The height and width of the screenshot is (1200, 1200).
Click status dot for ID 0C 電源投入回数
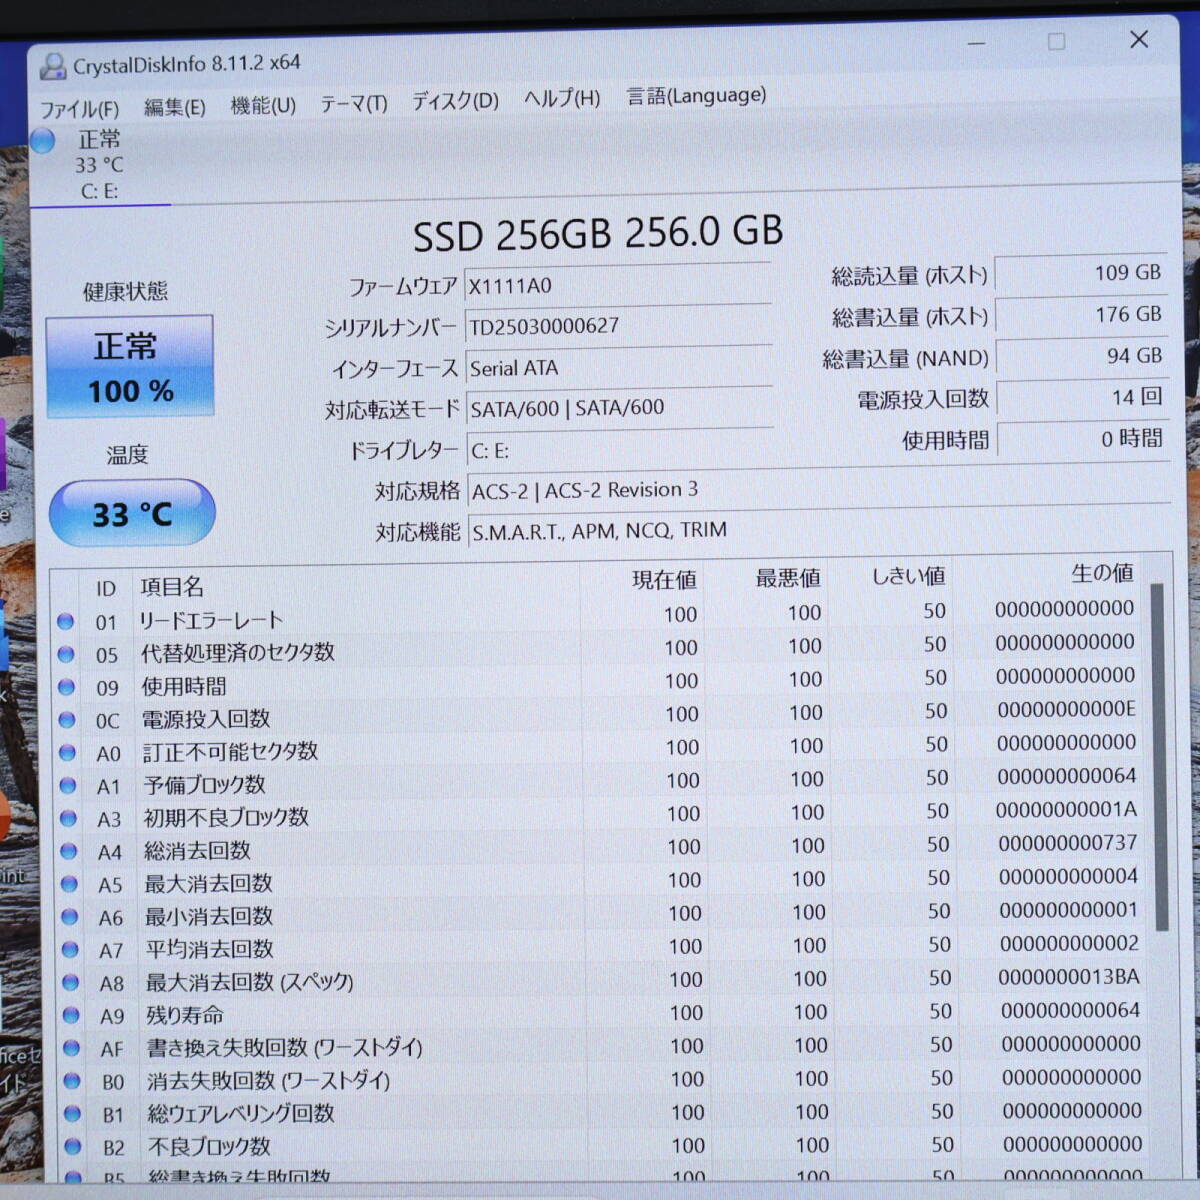click(67, 720)
